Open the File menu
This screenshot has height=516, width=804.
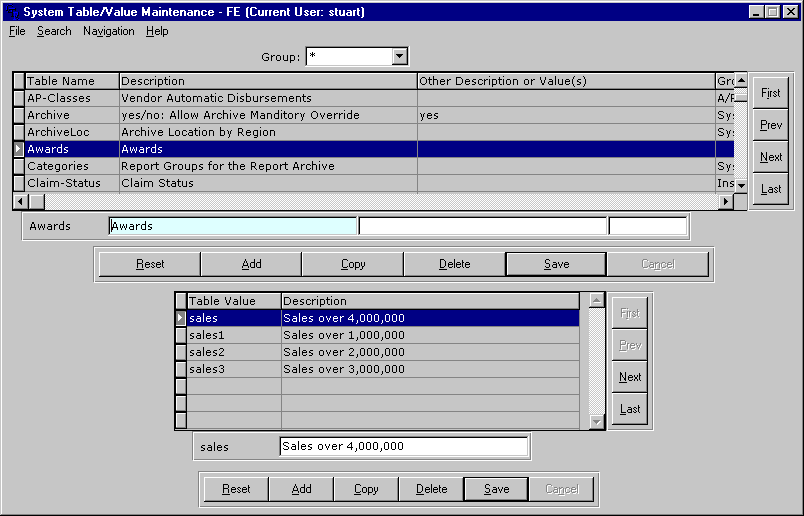pyautogui.click(x=16, y=31)
